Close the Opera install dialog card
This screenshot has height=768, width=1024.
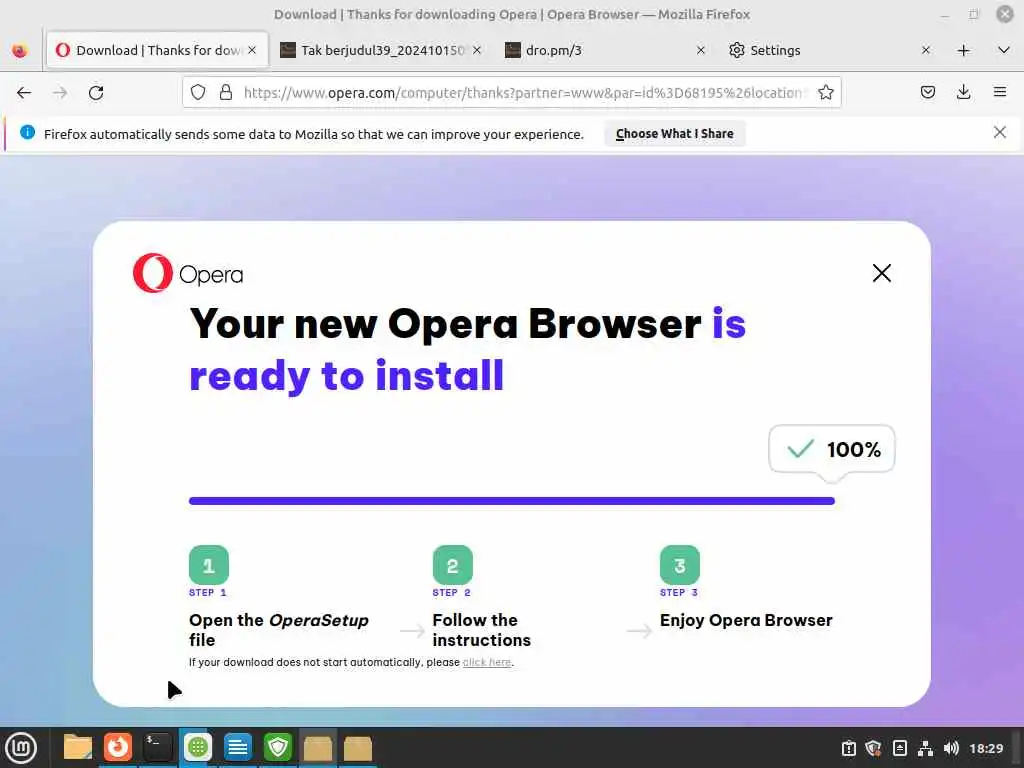pos(882,273)
